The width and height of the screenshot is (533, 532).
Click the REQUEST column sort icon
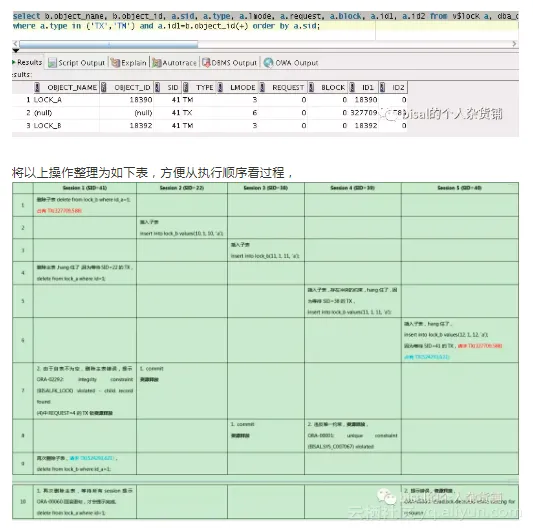[x=262, y=87]
